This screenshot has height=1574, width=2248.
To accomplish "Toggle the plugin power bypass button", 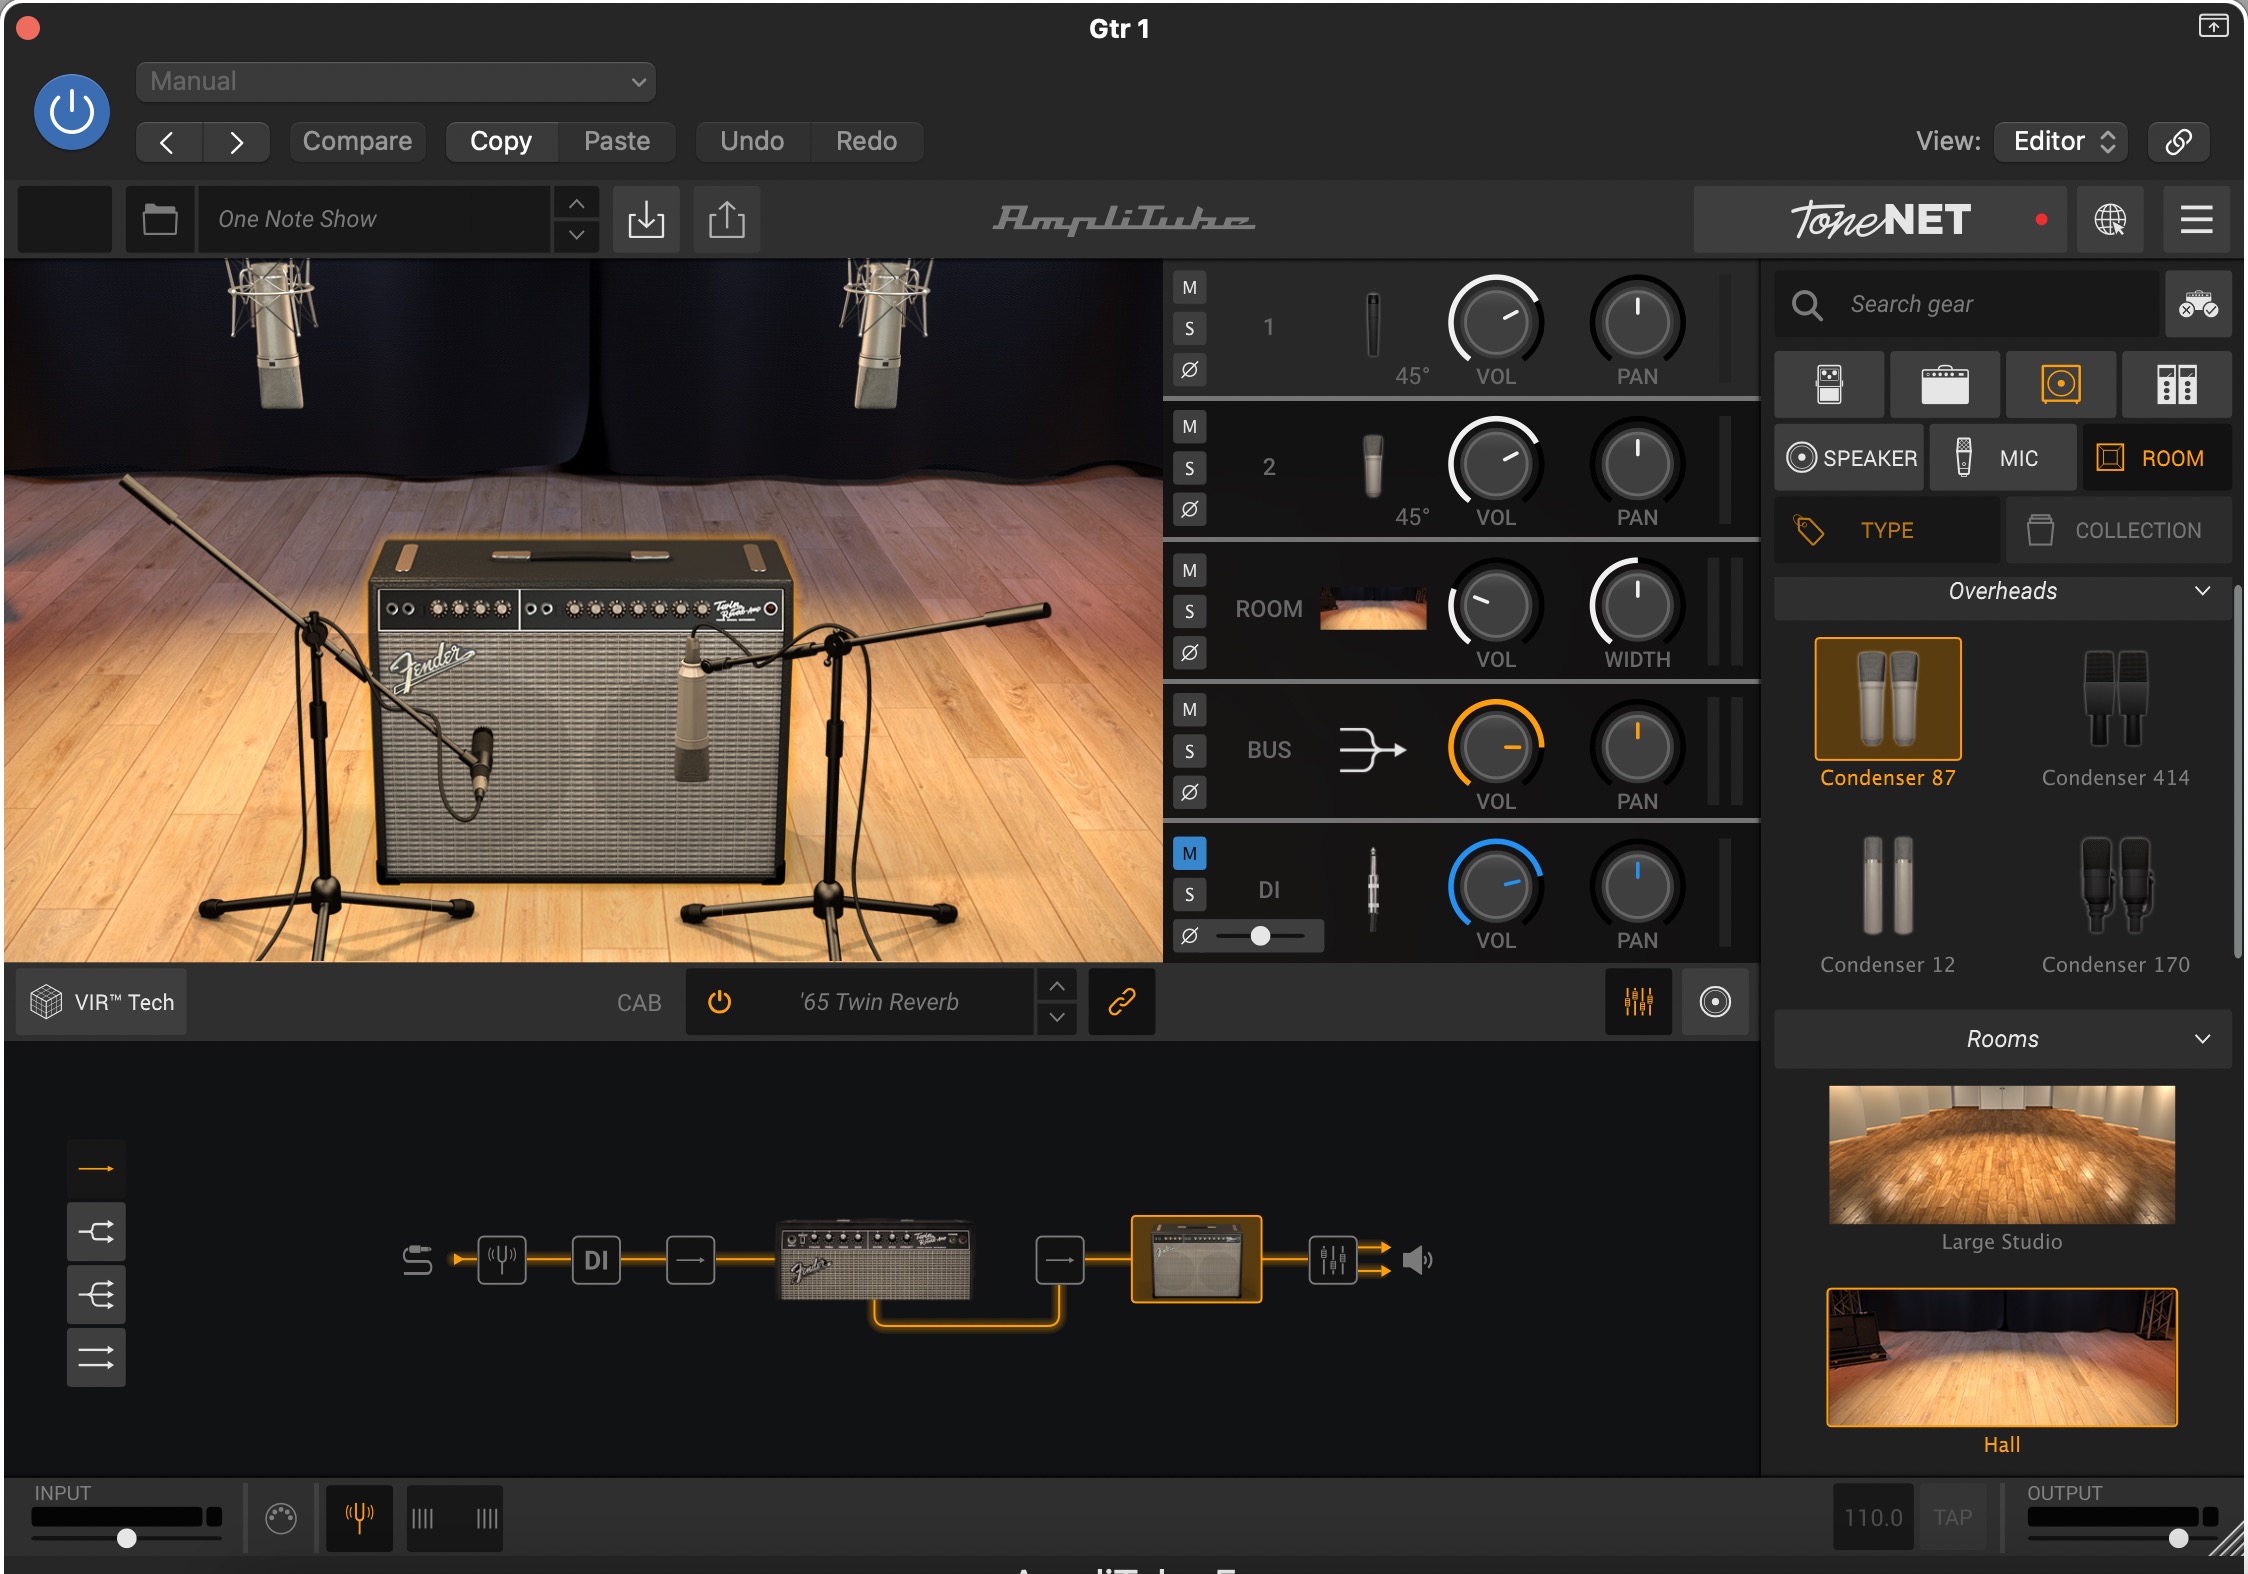I will [x=72, y=112].
